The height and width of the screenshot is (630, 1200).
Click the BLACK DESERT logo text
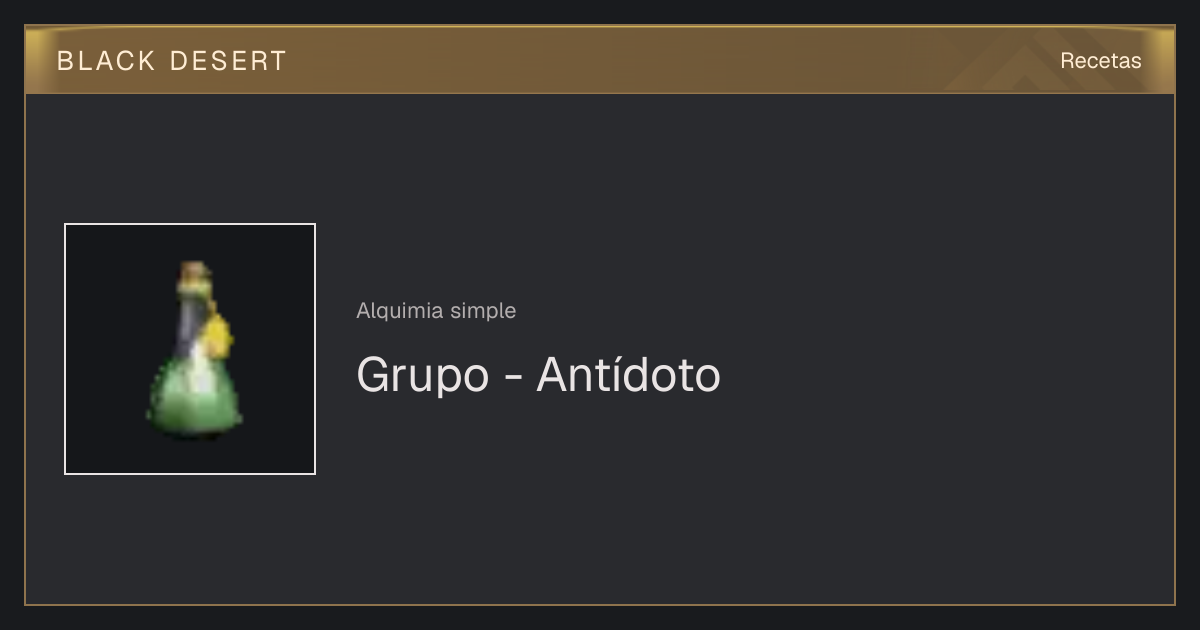(171, 61)
